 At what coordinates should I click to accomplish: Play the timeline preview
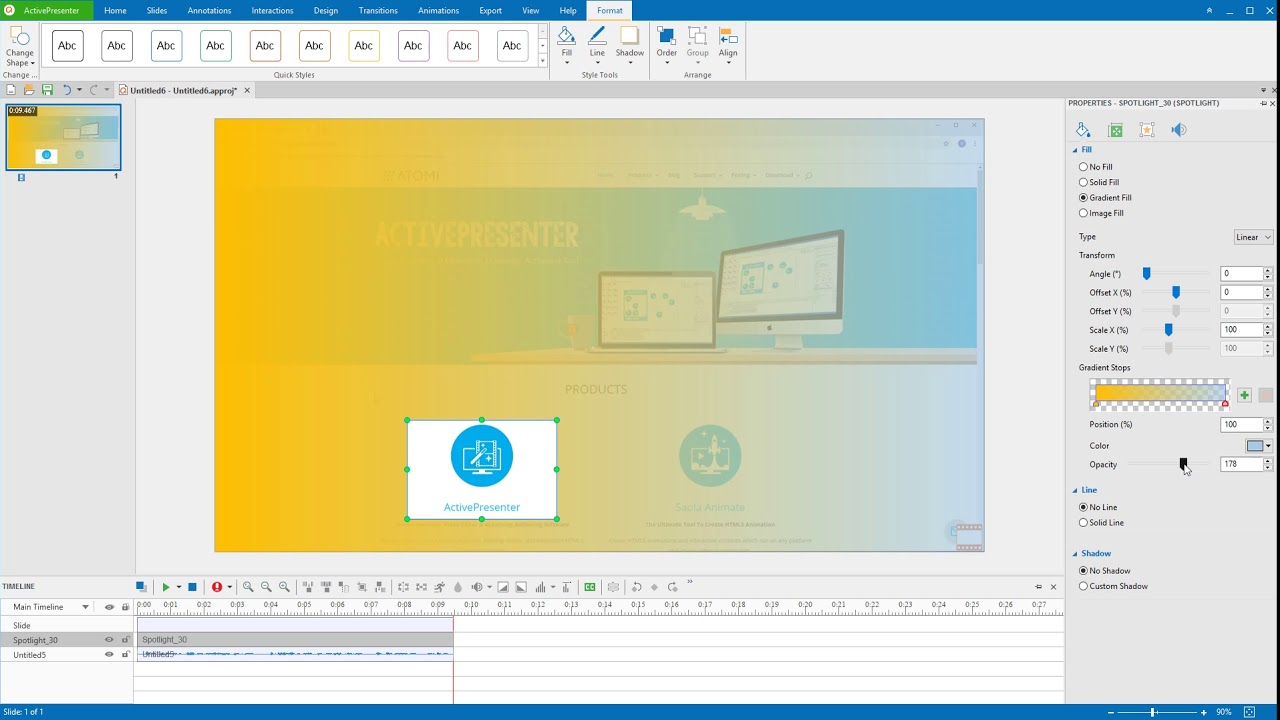(x=166, y=587)
